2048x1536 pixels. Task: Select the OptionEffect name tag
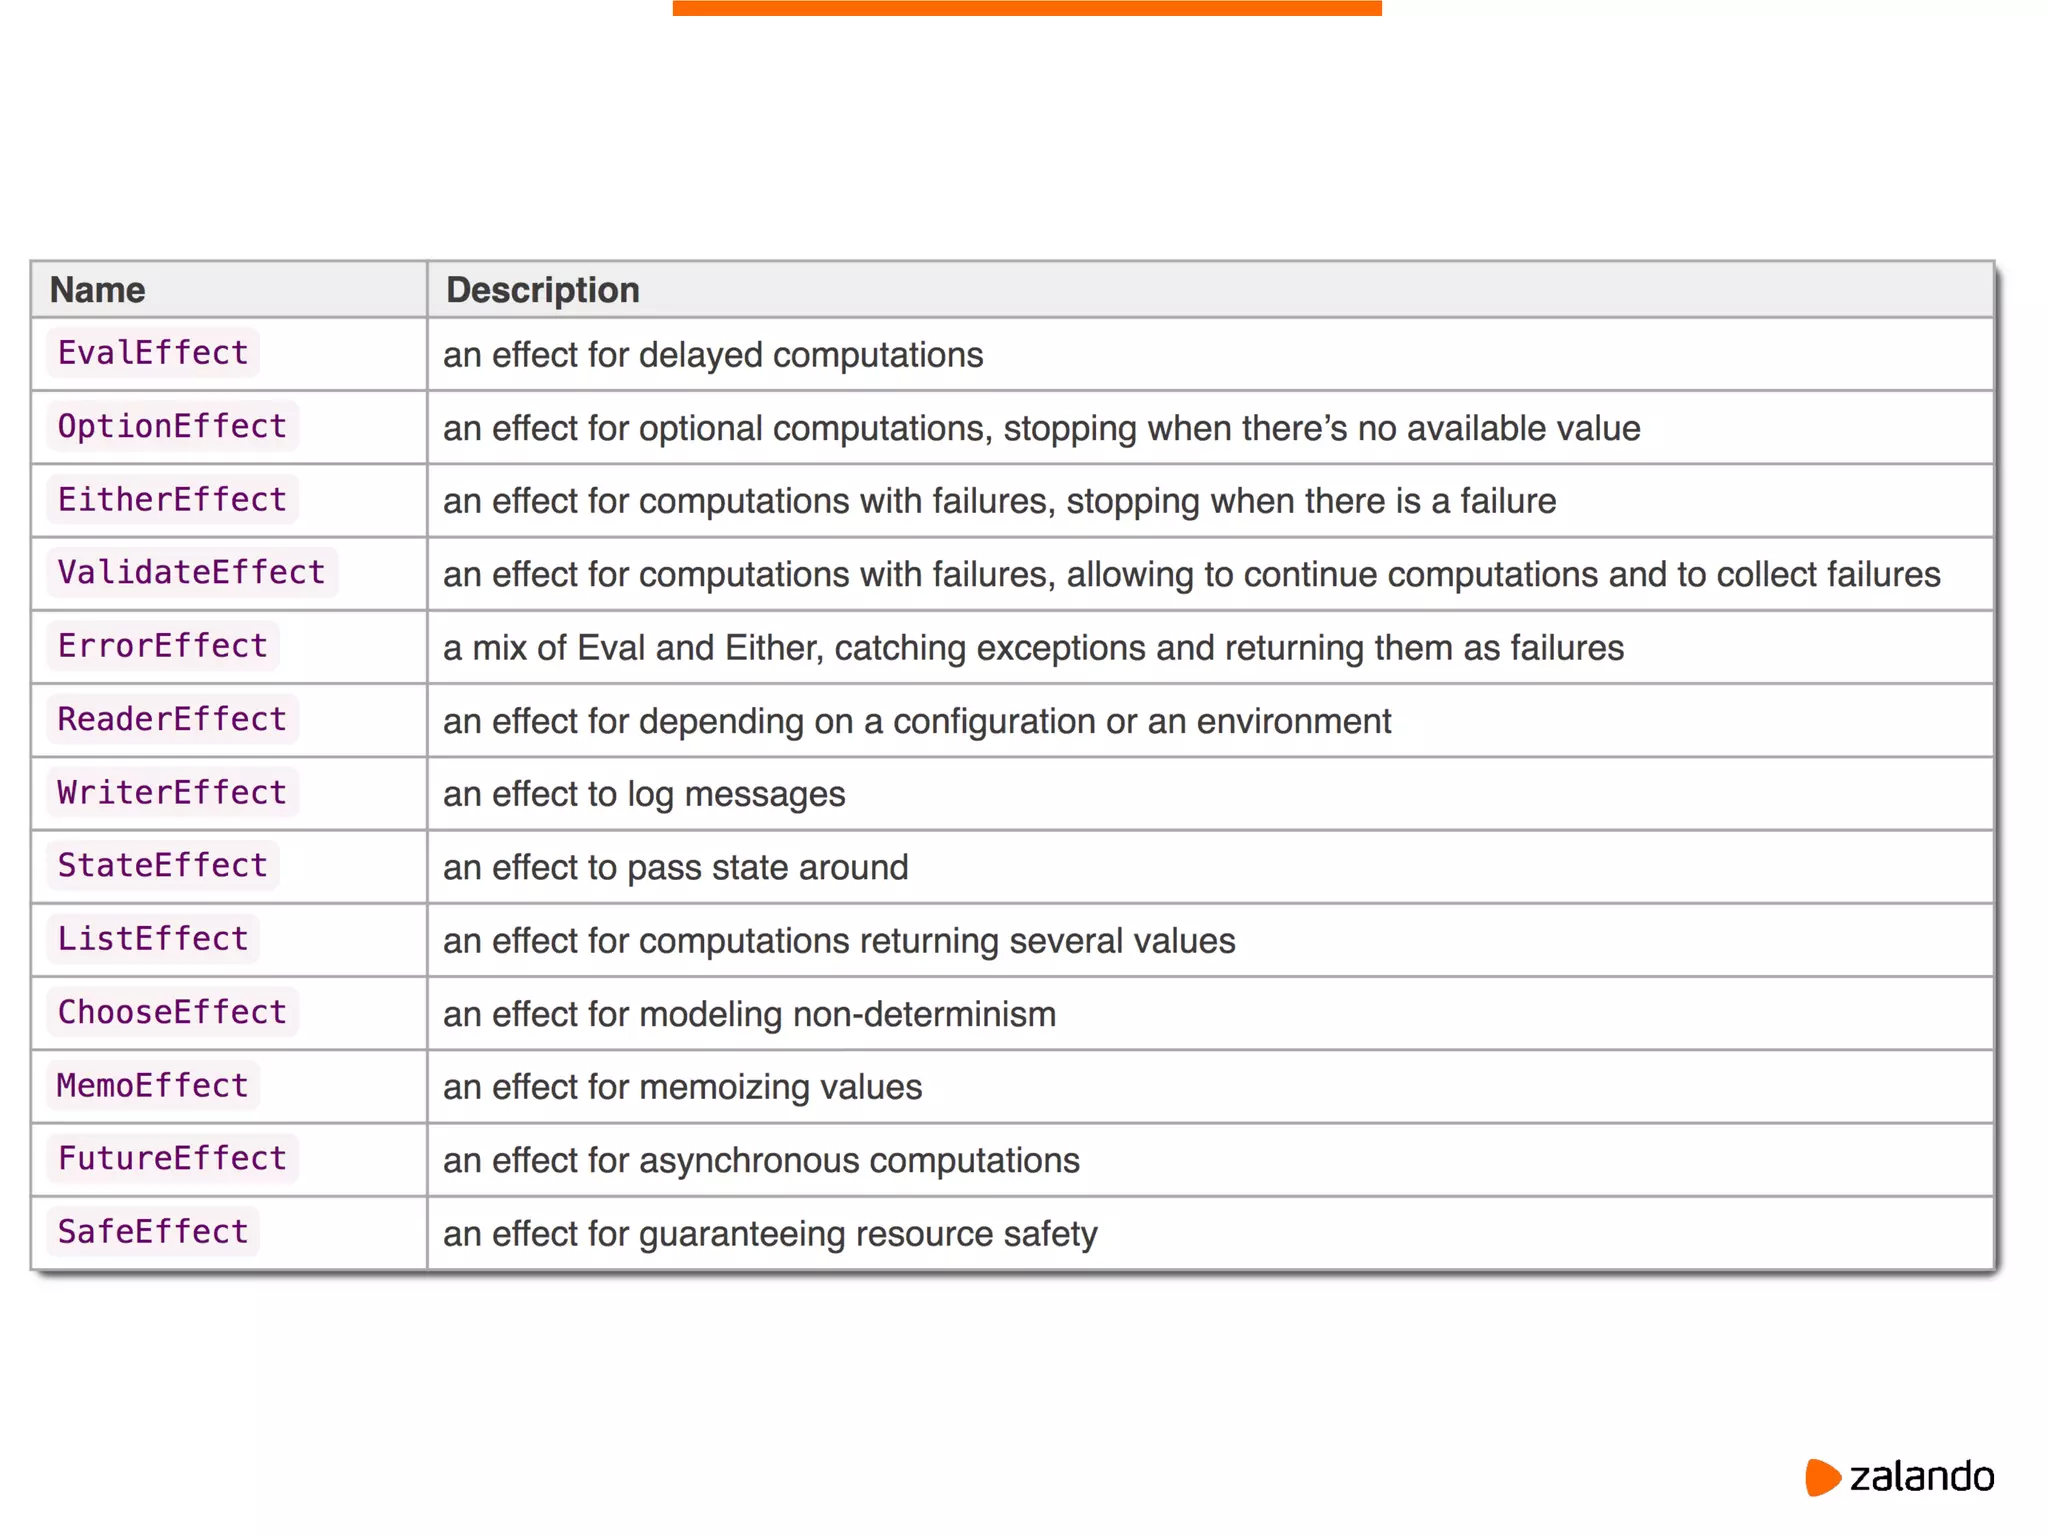172,426
